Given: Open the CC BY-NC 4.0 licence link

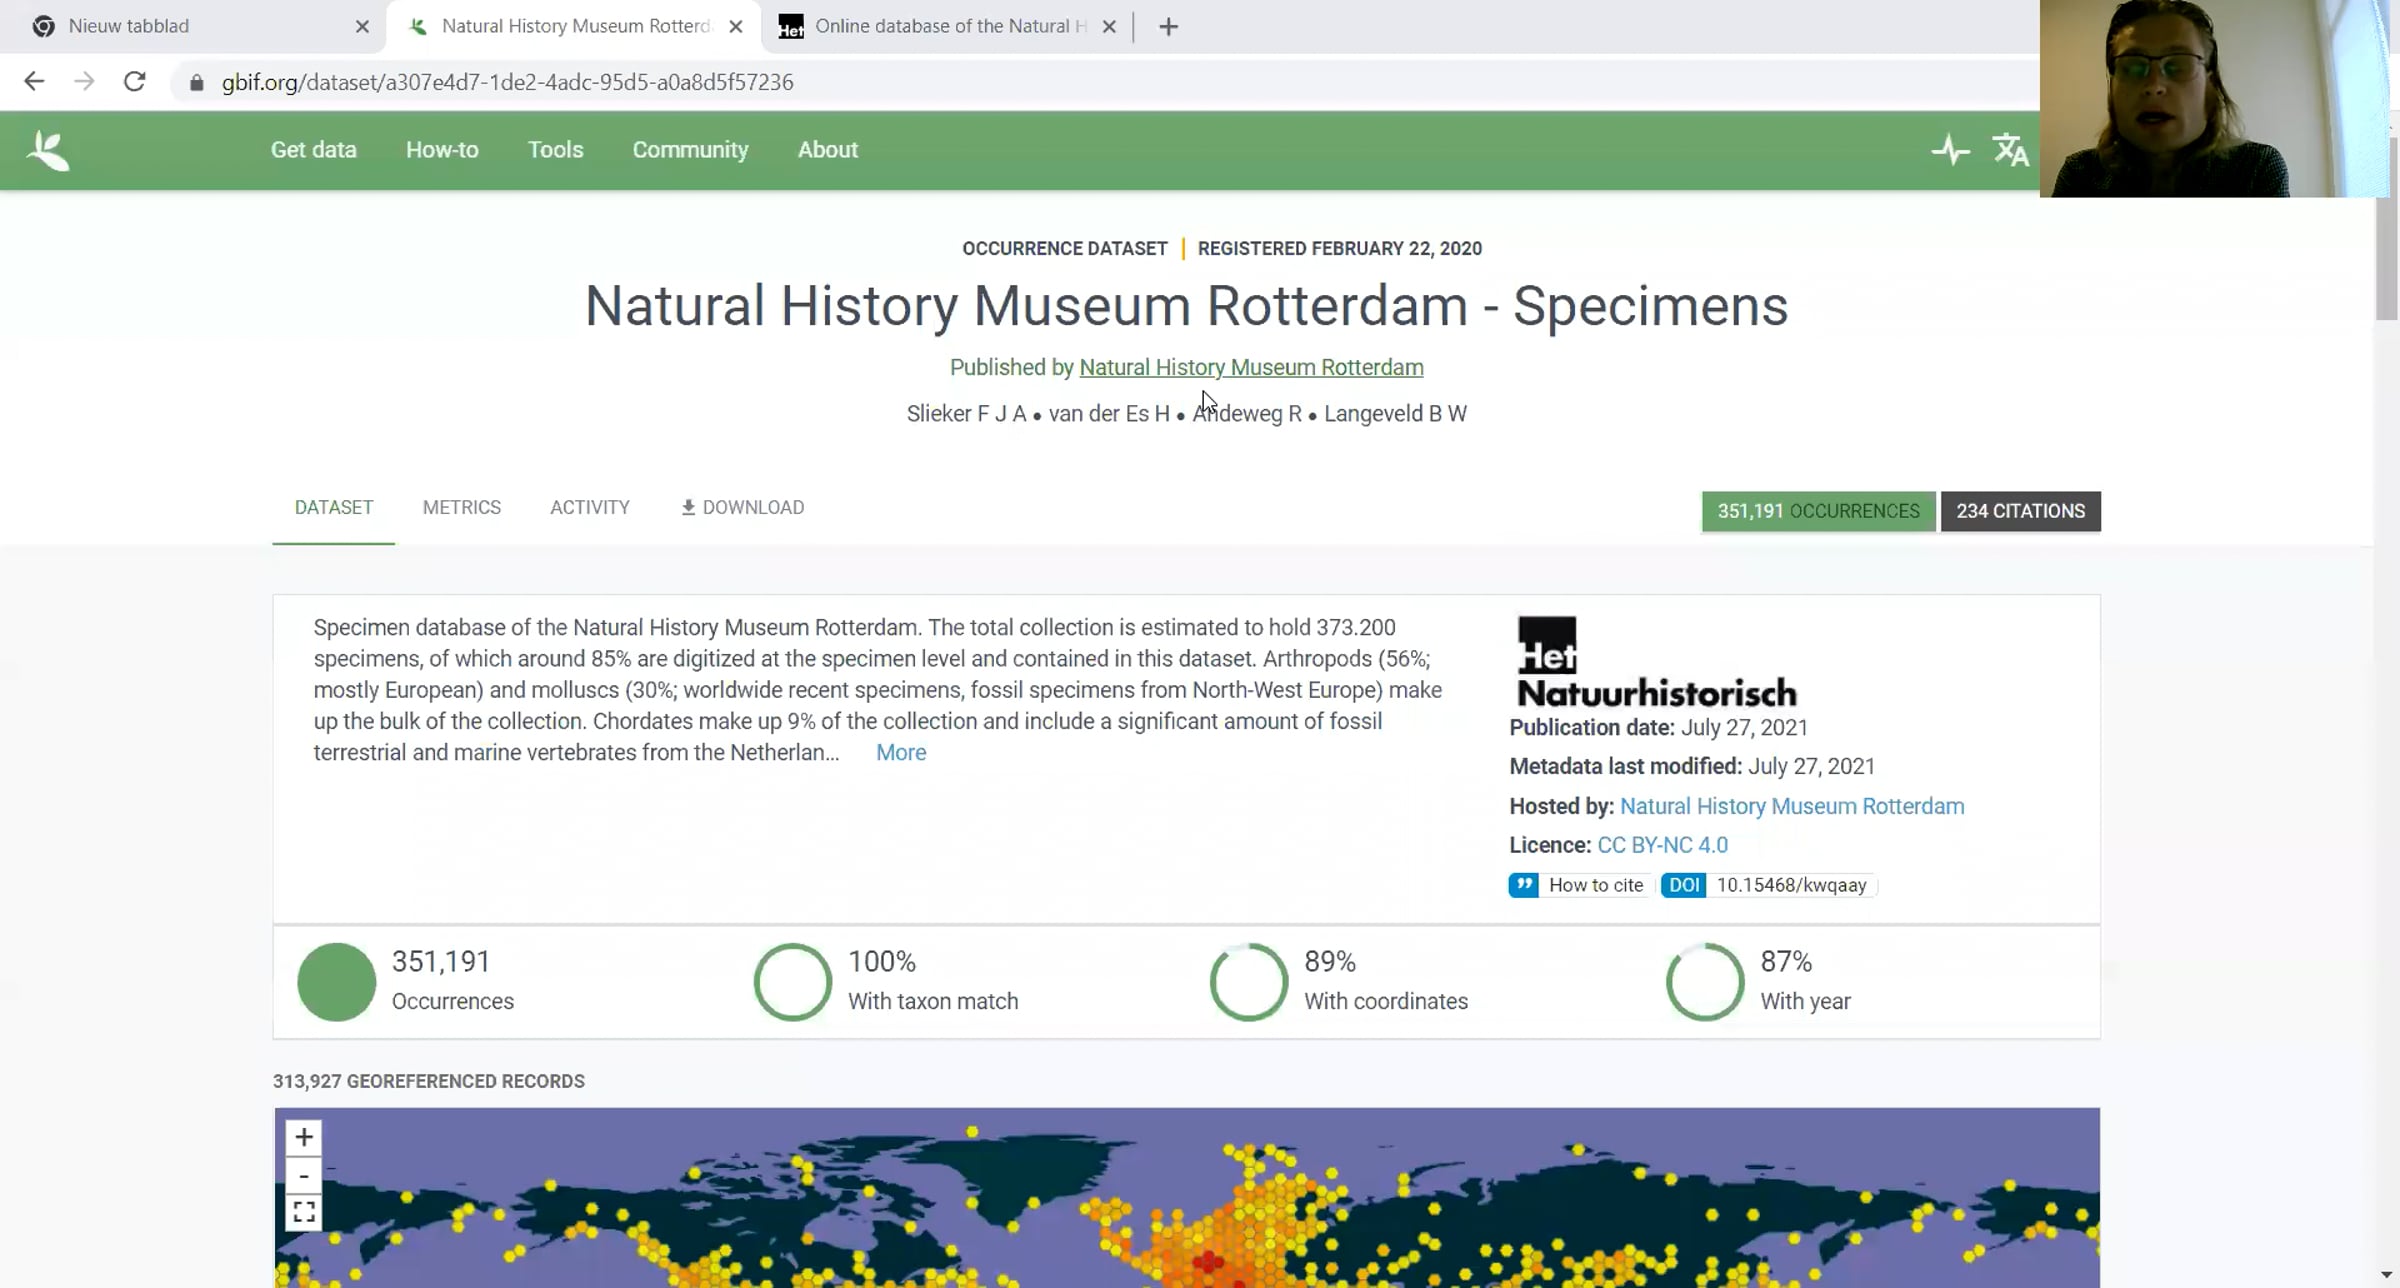Looking at the screenshot, I should (x=1662, y=845).
